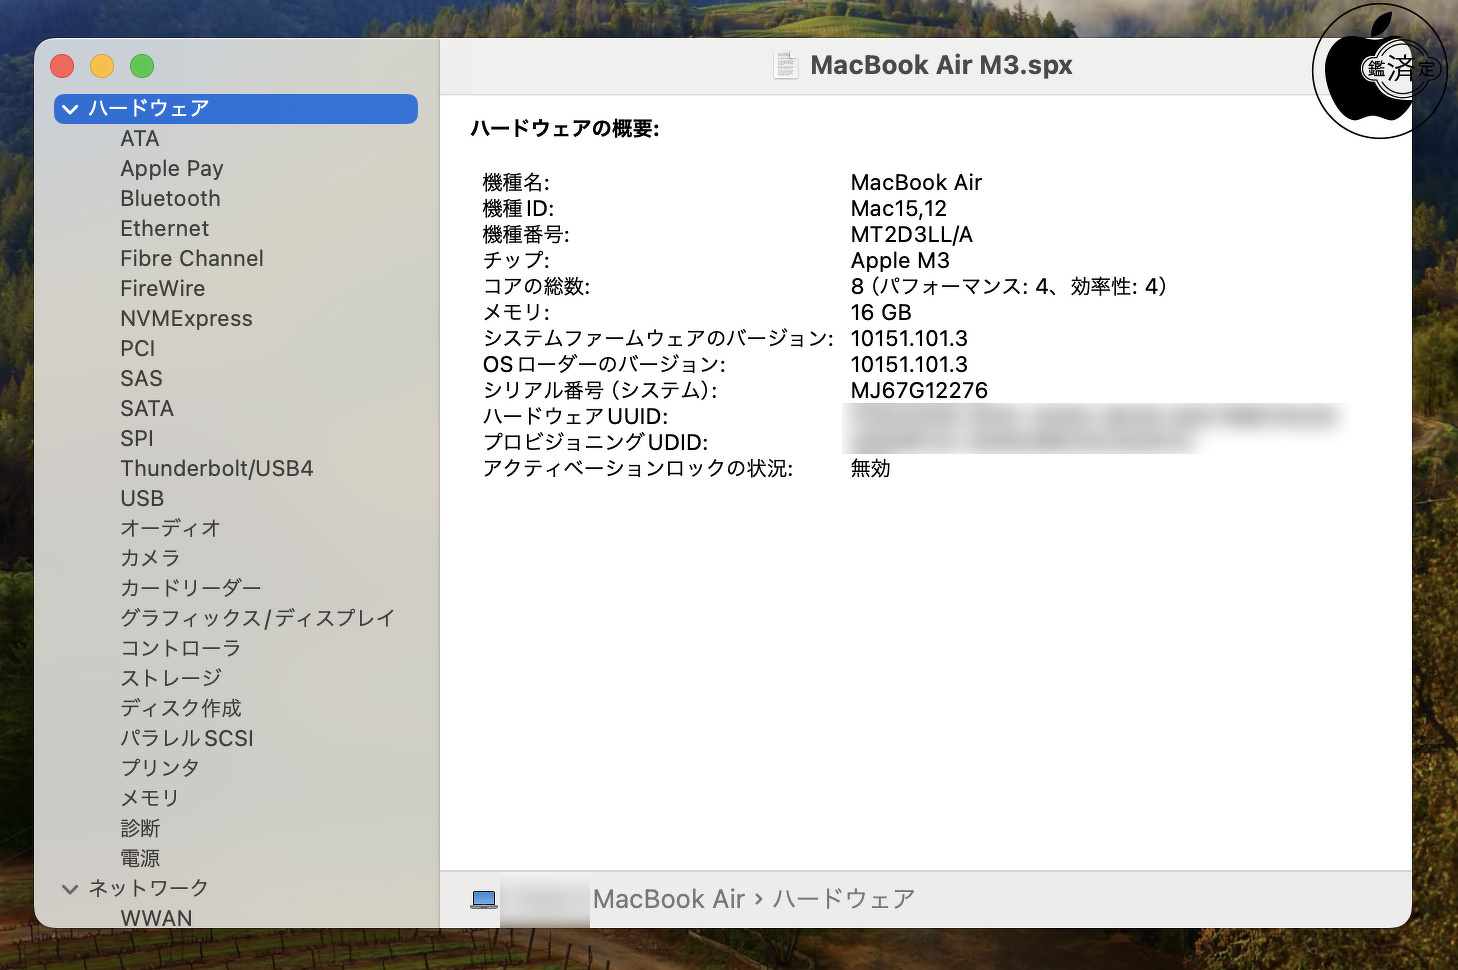Open Apple Pay hardware details
Screen dimensions: 1458x970
[x=172, y=169]
